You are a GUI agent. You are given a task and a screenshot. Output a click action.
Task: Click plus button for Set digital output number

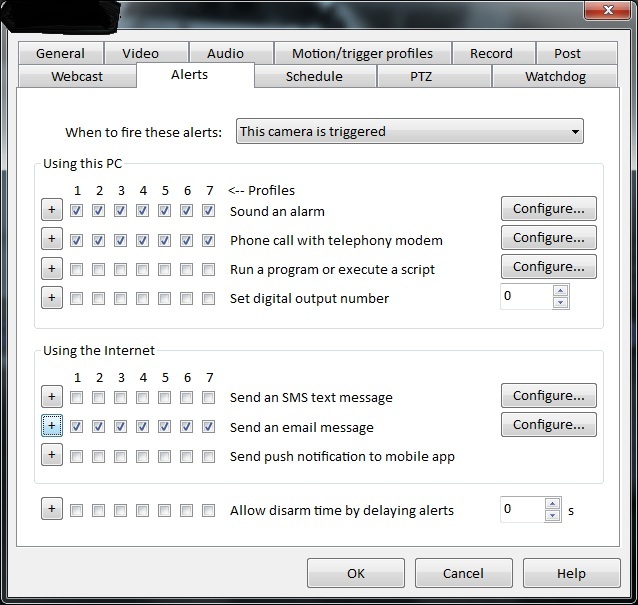(51, 298)
